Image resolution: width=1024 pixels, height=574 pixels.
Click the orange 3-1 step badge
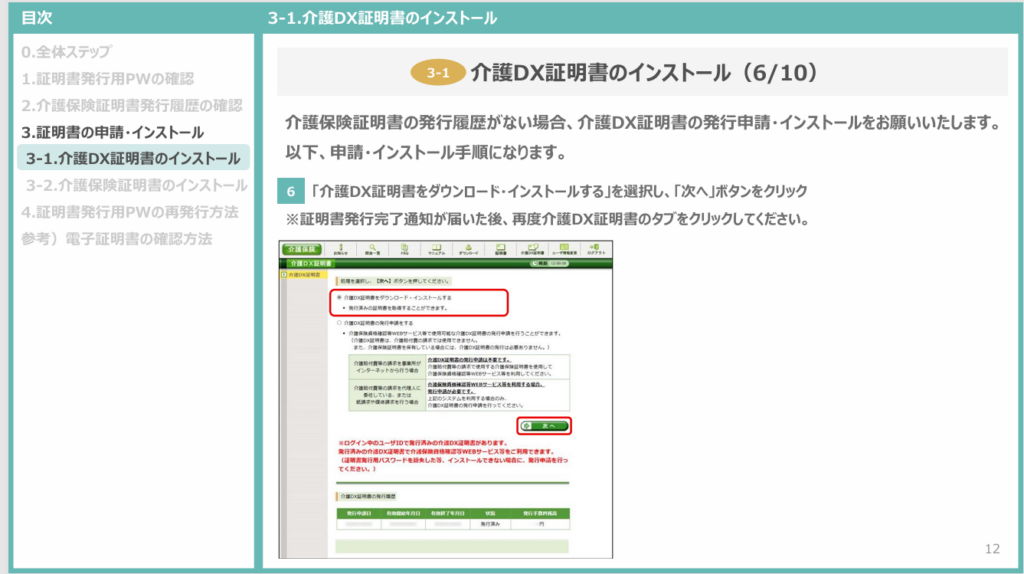pyautogui.click(x=438, y=72)
